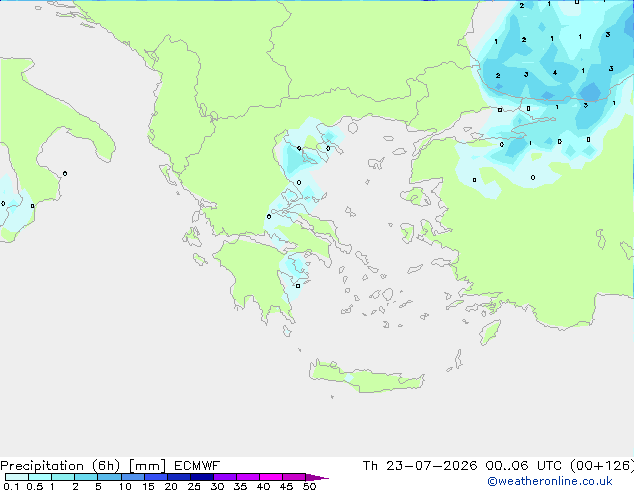This screenshot has height=490, width=634.
Task: Click the 'Th 23-07-2026 00..06 UTC' timestamp
Action: [462, 466]
